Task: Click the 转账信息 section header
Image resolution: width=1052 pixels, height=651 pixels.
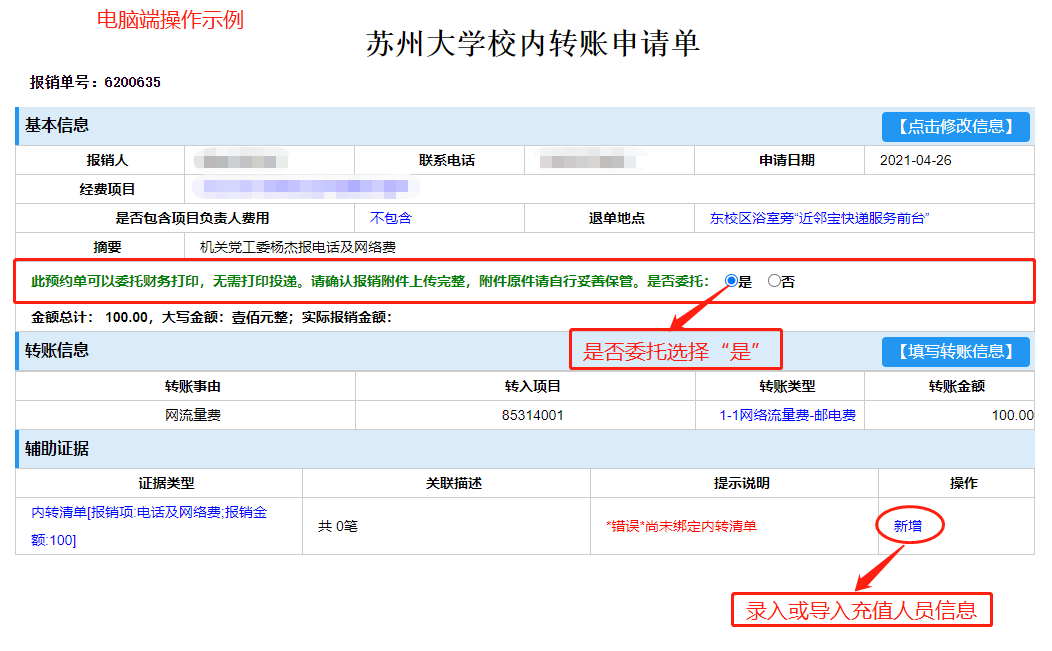Action: (x=57, y=350)
